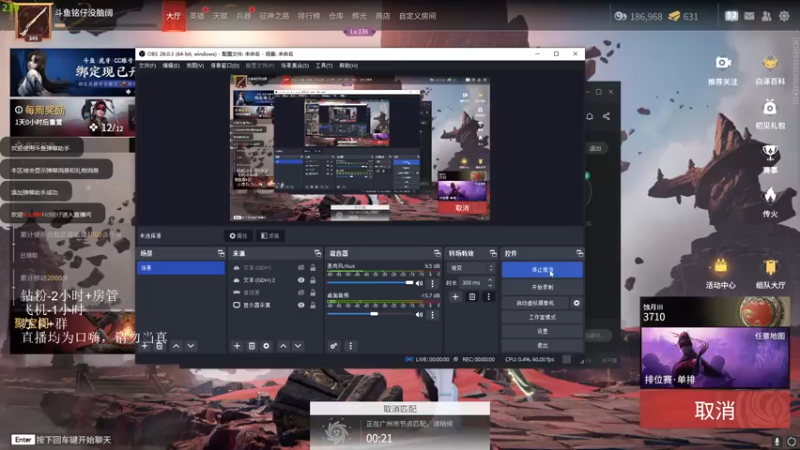Pop out the 混音器 dock panel
The width and height of the screenshot is (800, 450).
coord(437,253)
